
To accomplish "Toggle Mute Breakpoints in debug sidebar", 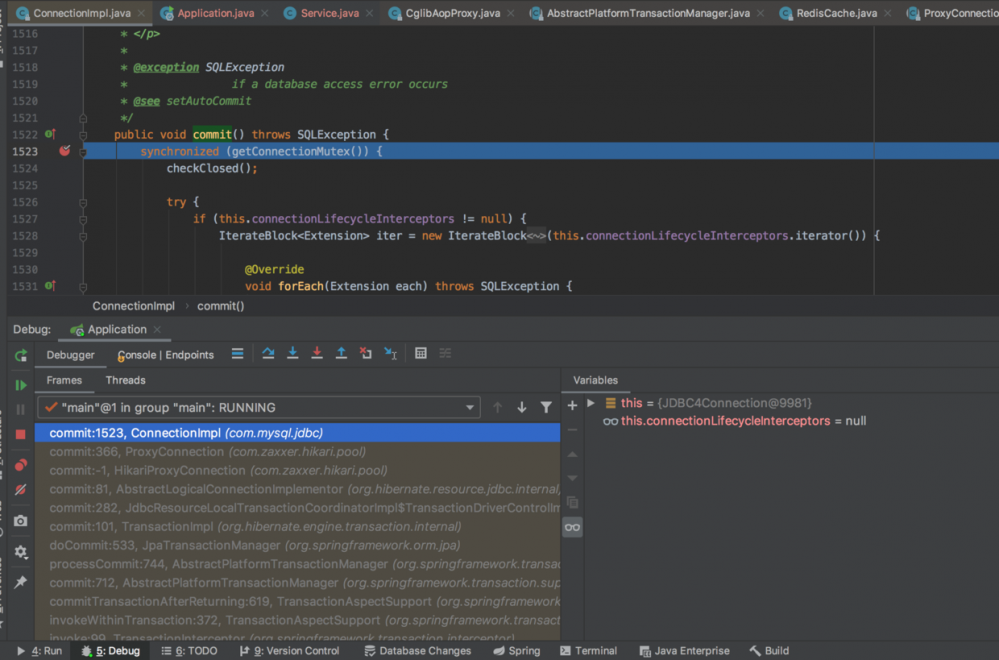I will click(21, 490).
